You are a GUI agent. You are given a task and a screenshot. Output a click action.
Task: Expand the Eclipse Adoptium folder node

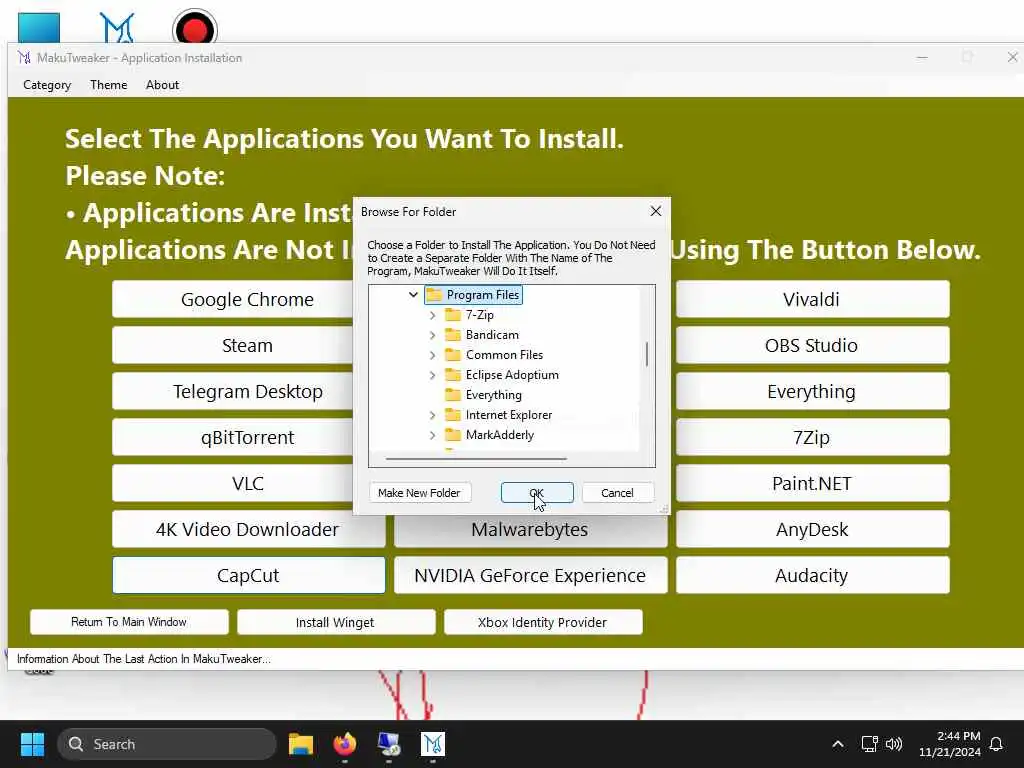(x=432, y=375)
